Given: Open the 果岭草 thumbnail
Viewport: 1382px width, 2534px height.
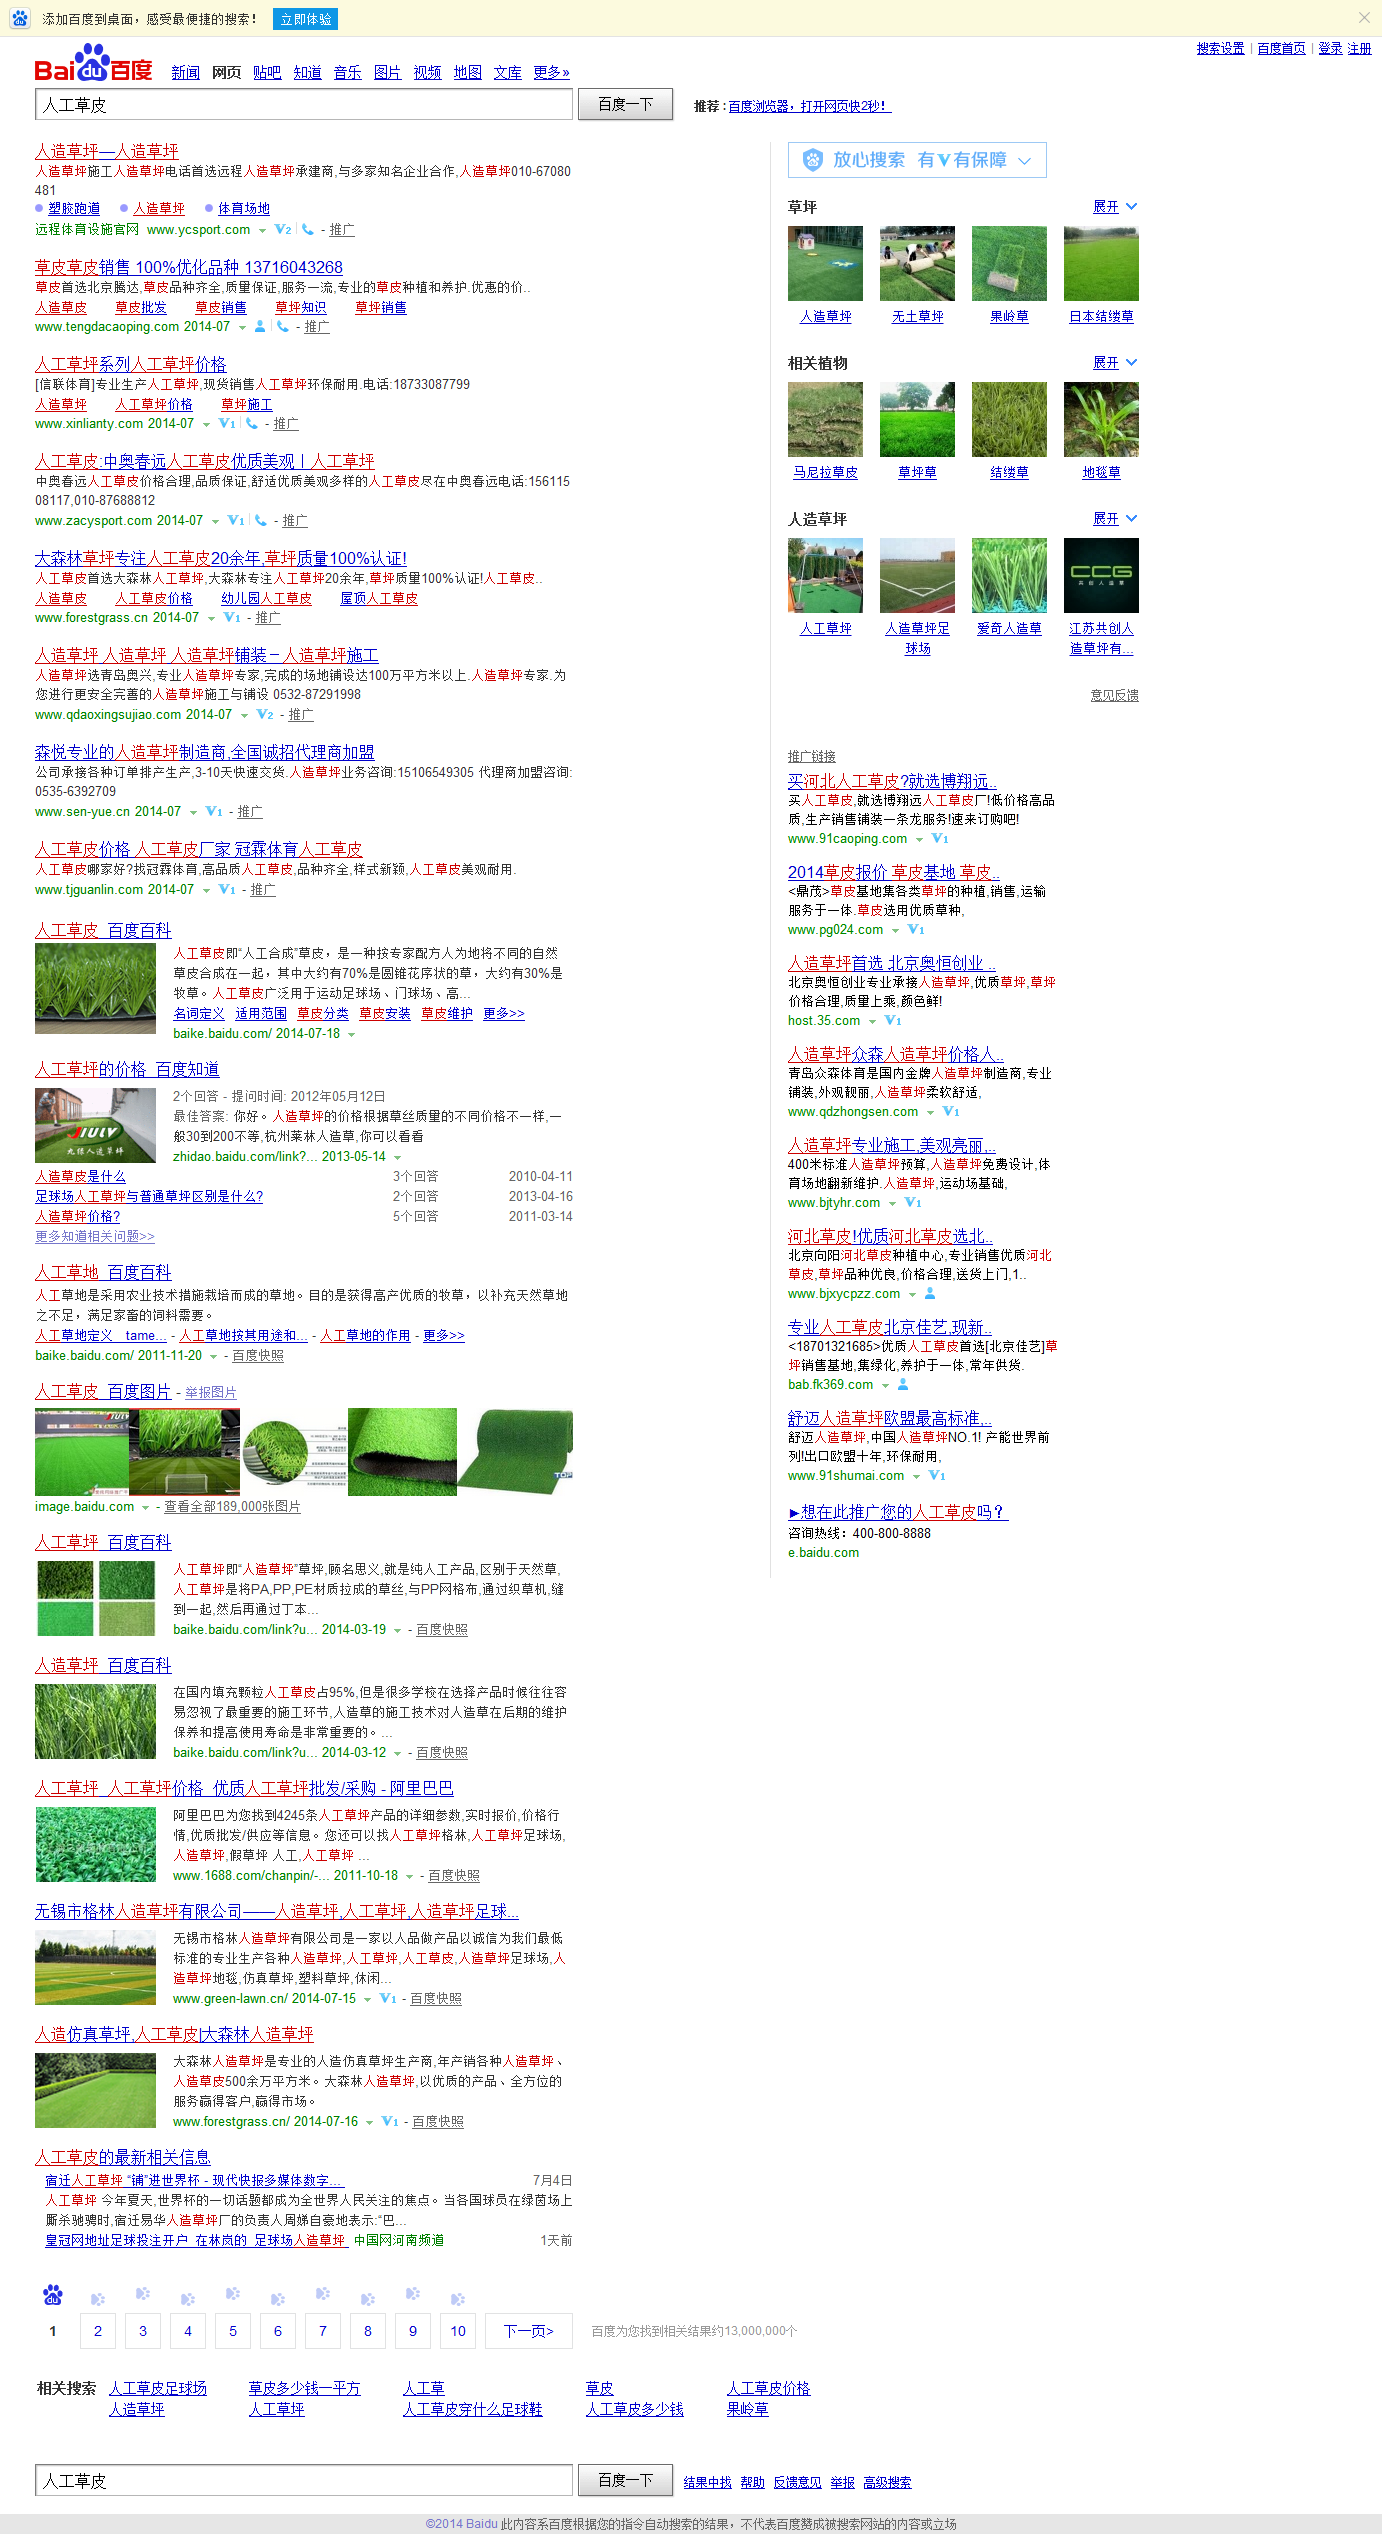Looking at the screenshot, I should pos(1009,264).
